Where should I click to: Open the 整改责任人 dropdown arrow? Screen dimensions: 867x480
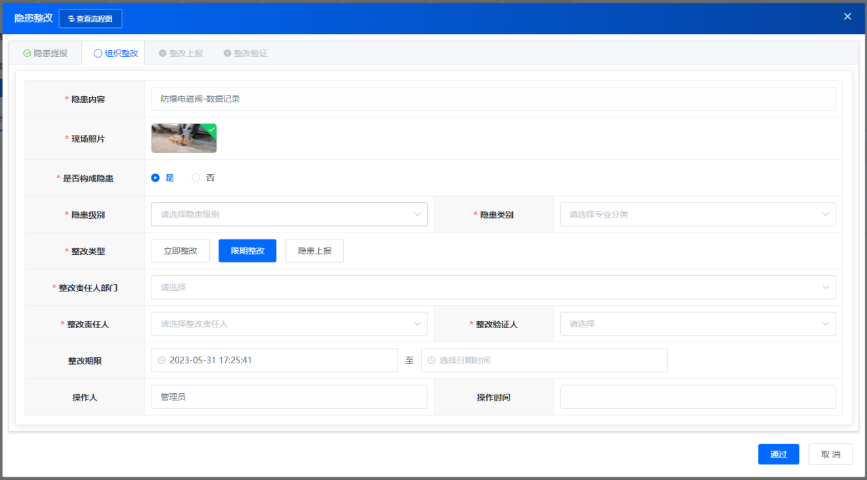[417, 324]
